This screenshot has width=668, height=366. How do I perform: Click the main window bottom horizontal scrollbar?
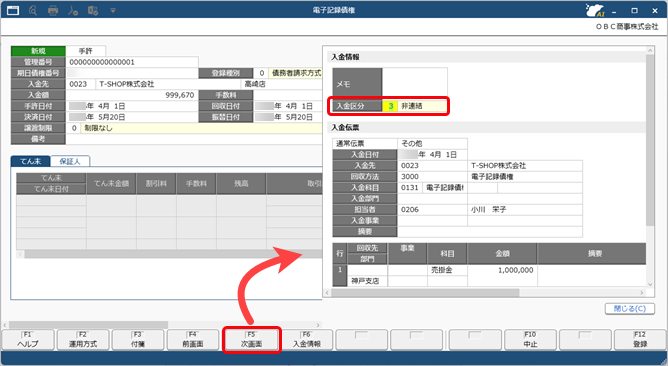89,325
